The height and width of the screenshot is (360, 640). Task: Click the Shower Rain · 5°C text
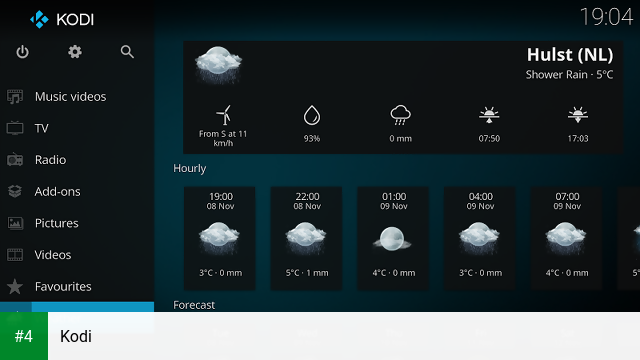point(569,75)
